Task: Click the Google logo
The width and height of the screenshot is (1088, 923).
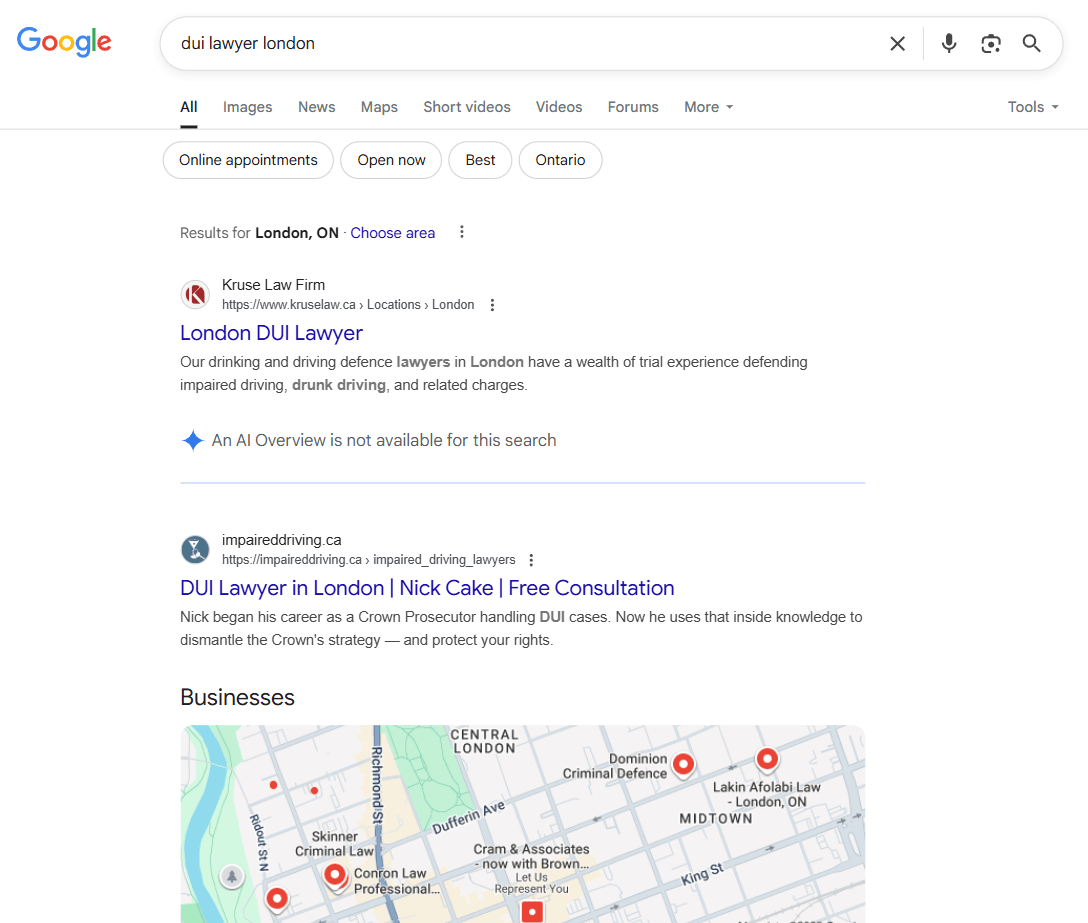Action: [x=64, y=42]
